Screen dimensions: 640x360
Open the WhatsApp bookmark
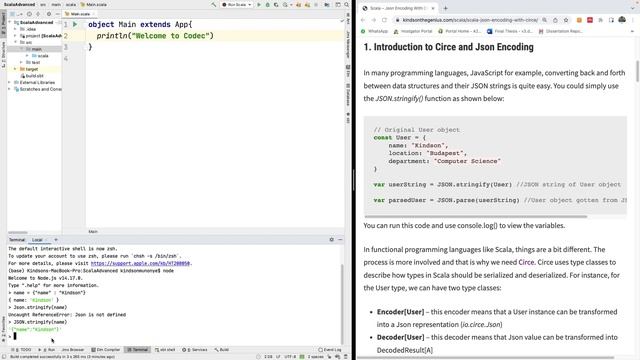point(375,31)
